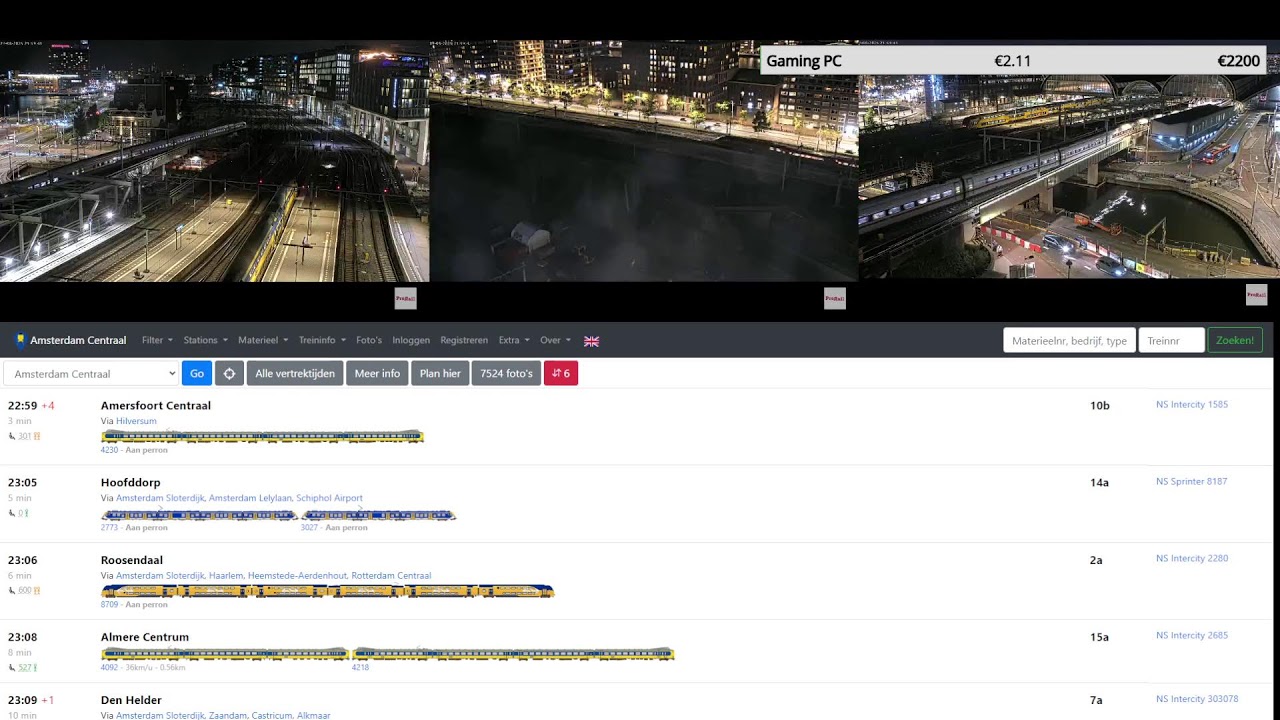Click train unit 3027 image for Hoofddorp
1280x720 pixels.
click(378, 514)
